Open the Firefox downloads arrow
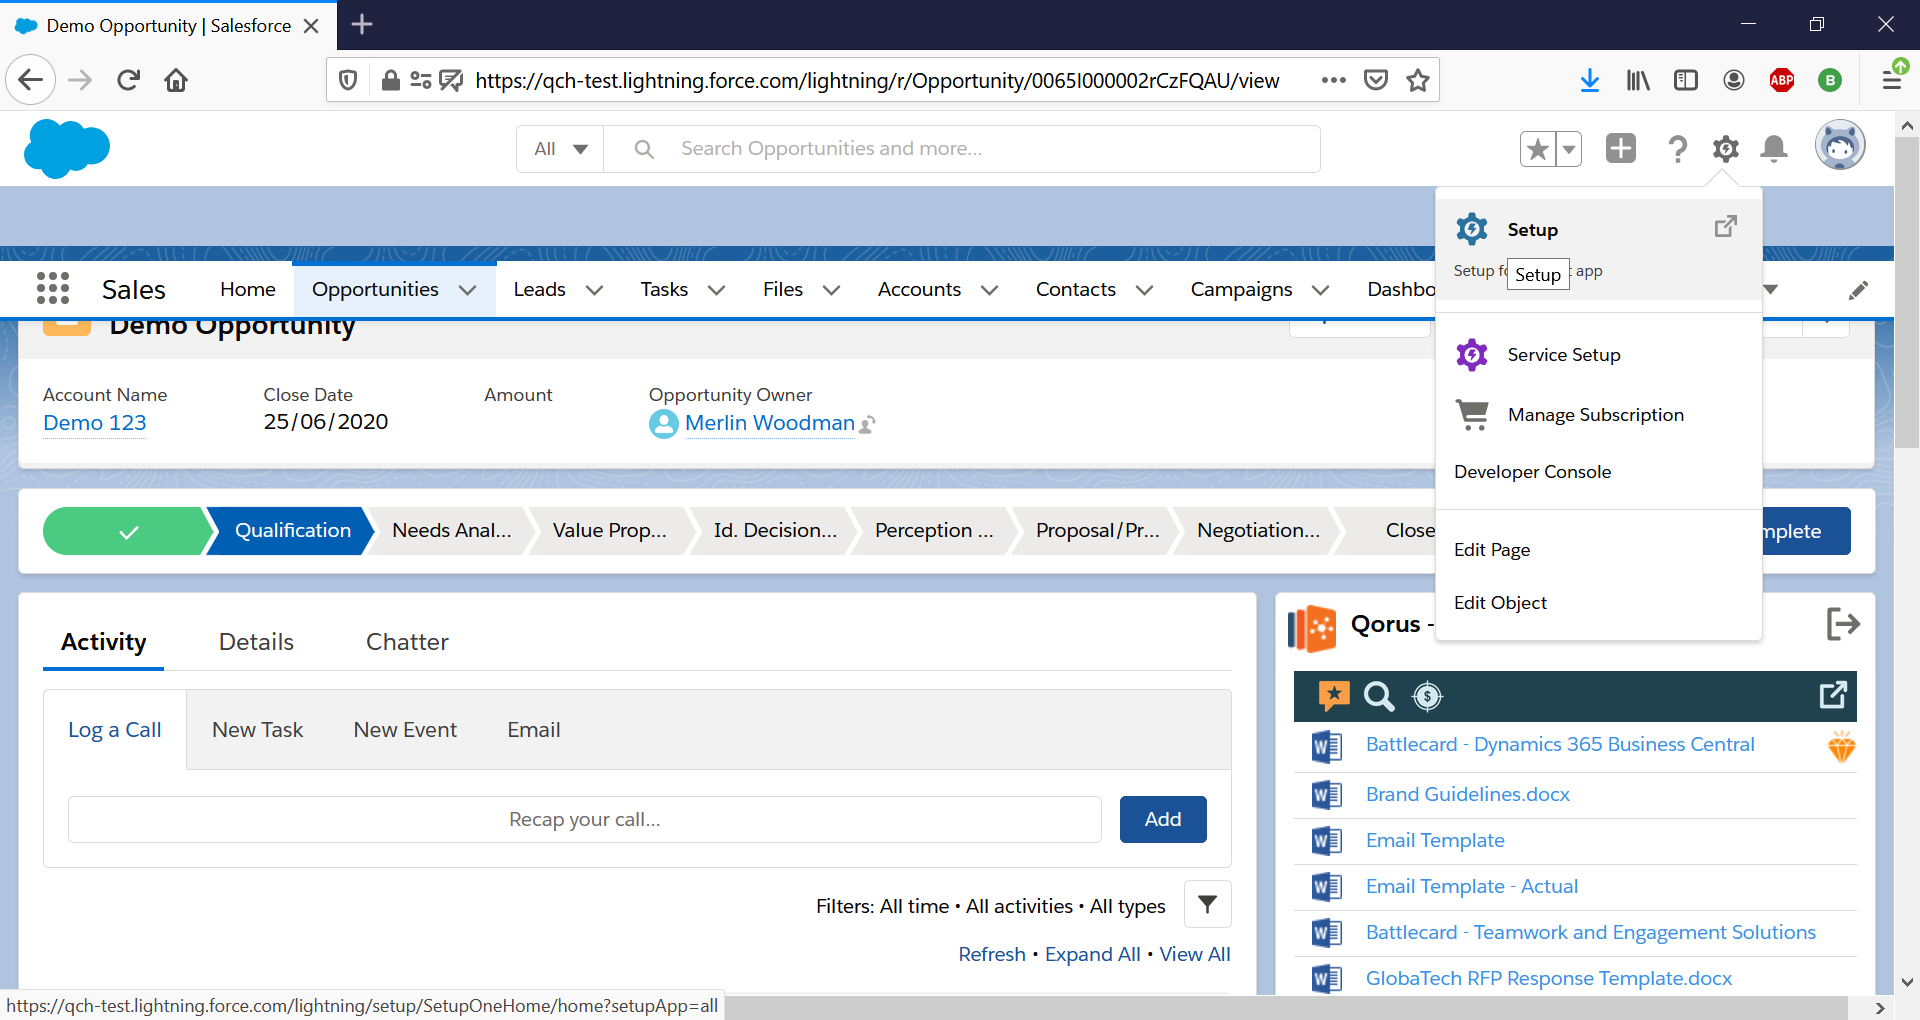This screenshot has height=1020, width=1920. (x=1589, y=80)
